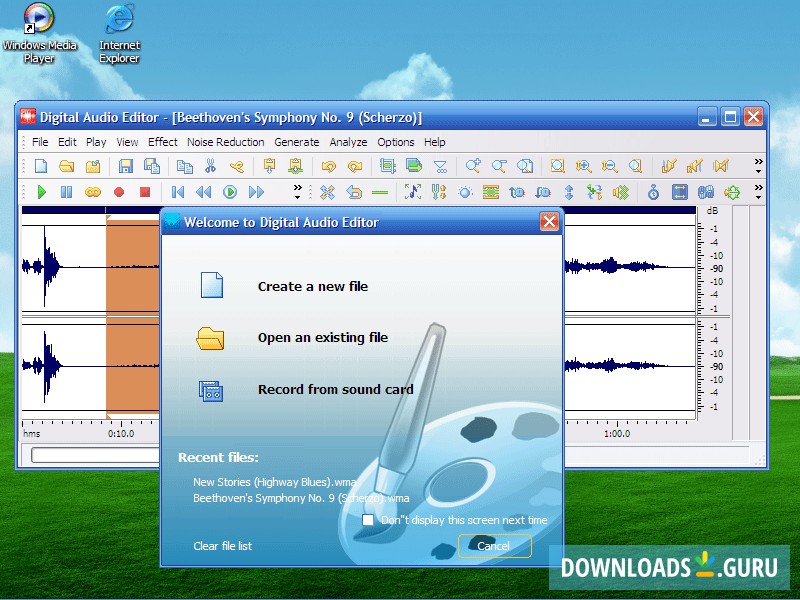Screen dimensions: 800x600
Task: Click the fast forward double-arrow icon
Action: pos(256,192)
